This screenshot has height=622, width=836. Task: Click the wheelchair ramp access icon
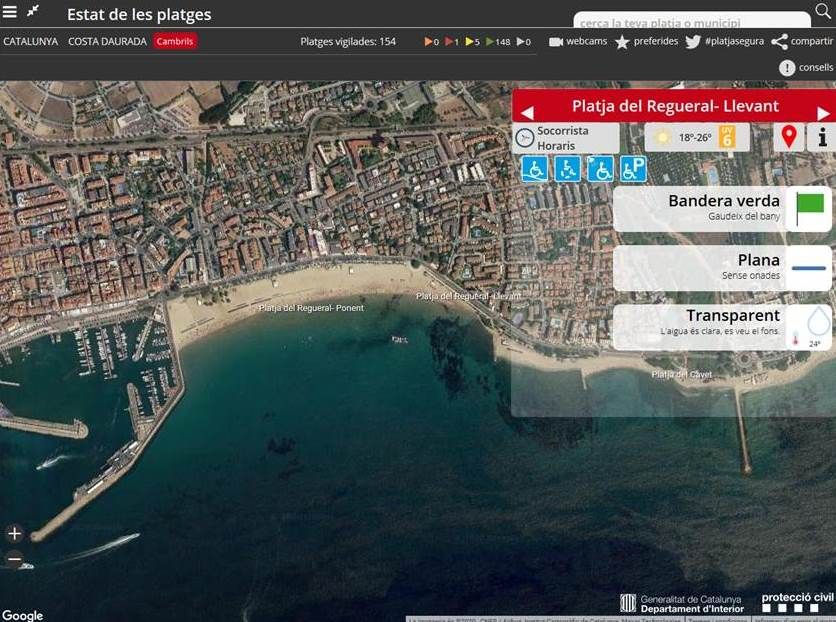[534, 169]
